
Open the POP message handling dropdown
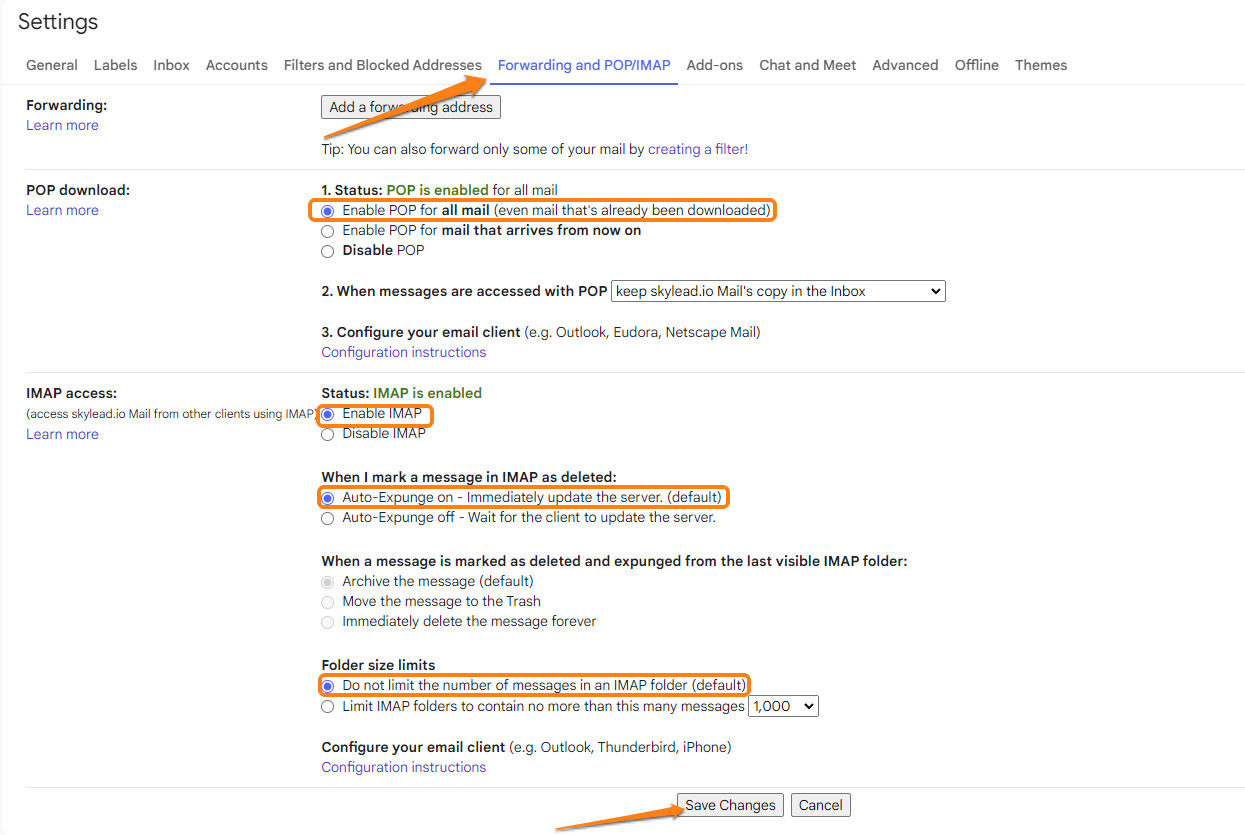point(778,290)
